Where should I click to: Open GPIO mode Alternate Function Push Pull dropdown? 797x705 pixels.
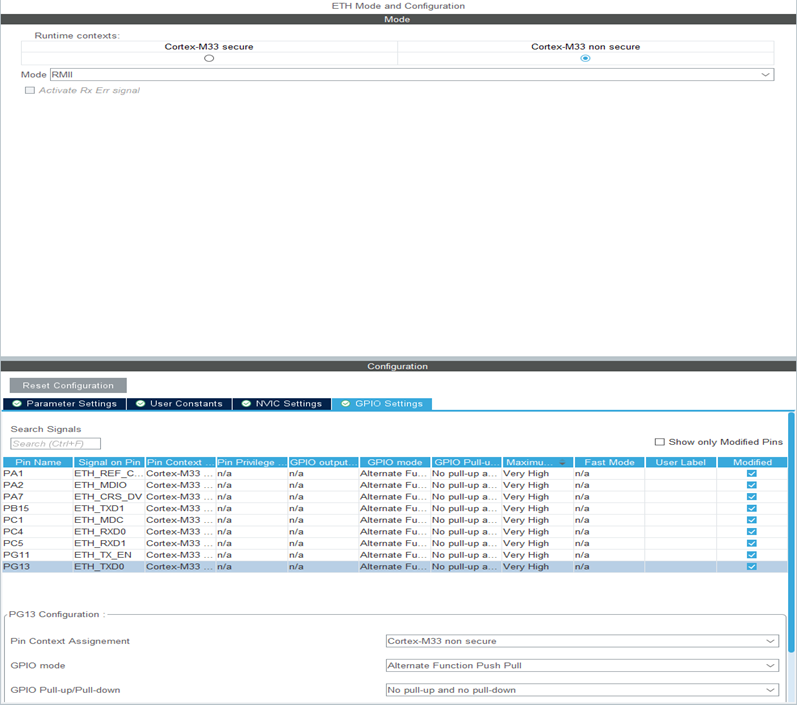[x=582, y=665]
